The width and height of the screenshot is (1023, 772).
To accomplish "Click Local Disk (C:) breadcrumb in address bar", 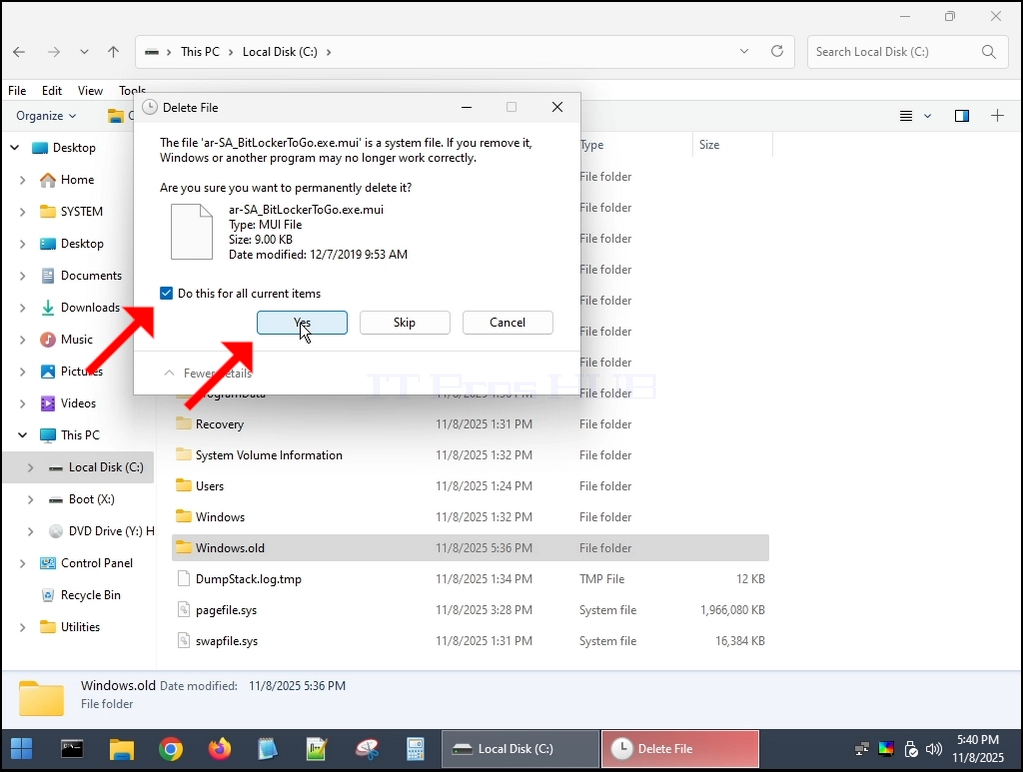I will click(x=280, y=52).
